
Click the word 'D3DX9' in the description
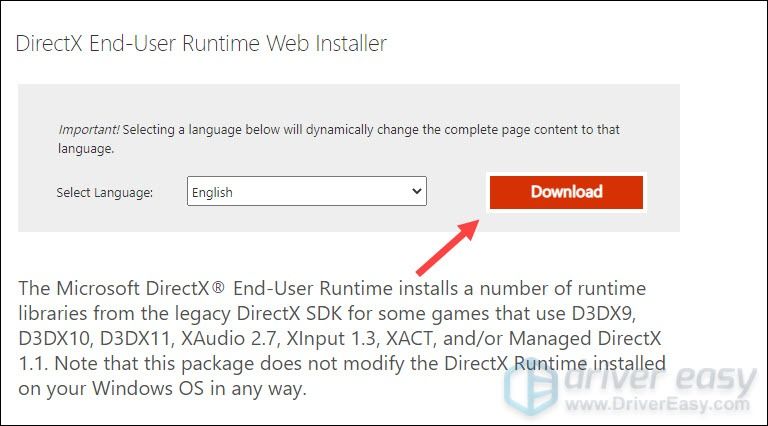coord(603,313)
